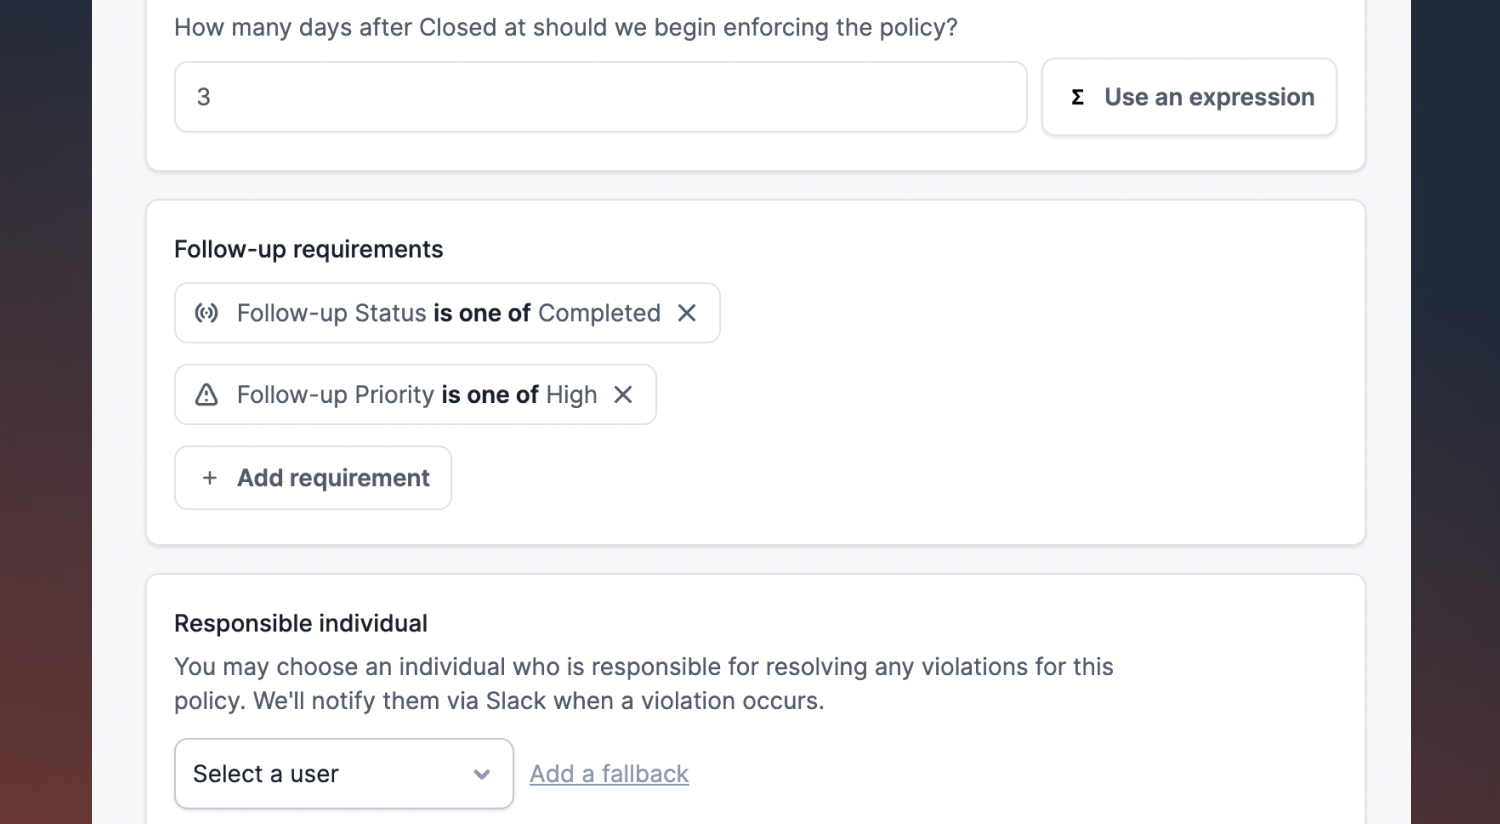This screenshot has width=1500, height=824.
Task: Click 'is one of' in Follow-up Priority chip
Action: 490,395
